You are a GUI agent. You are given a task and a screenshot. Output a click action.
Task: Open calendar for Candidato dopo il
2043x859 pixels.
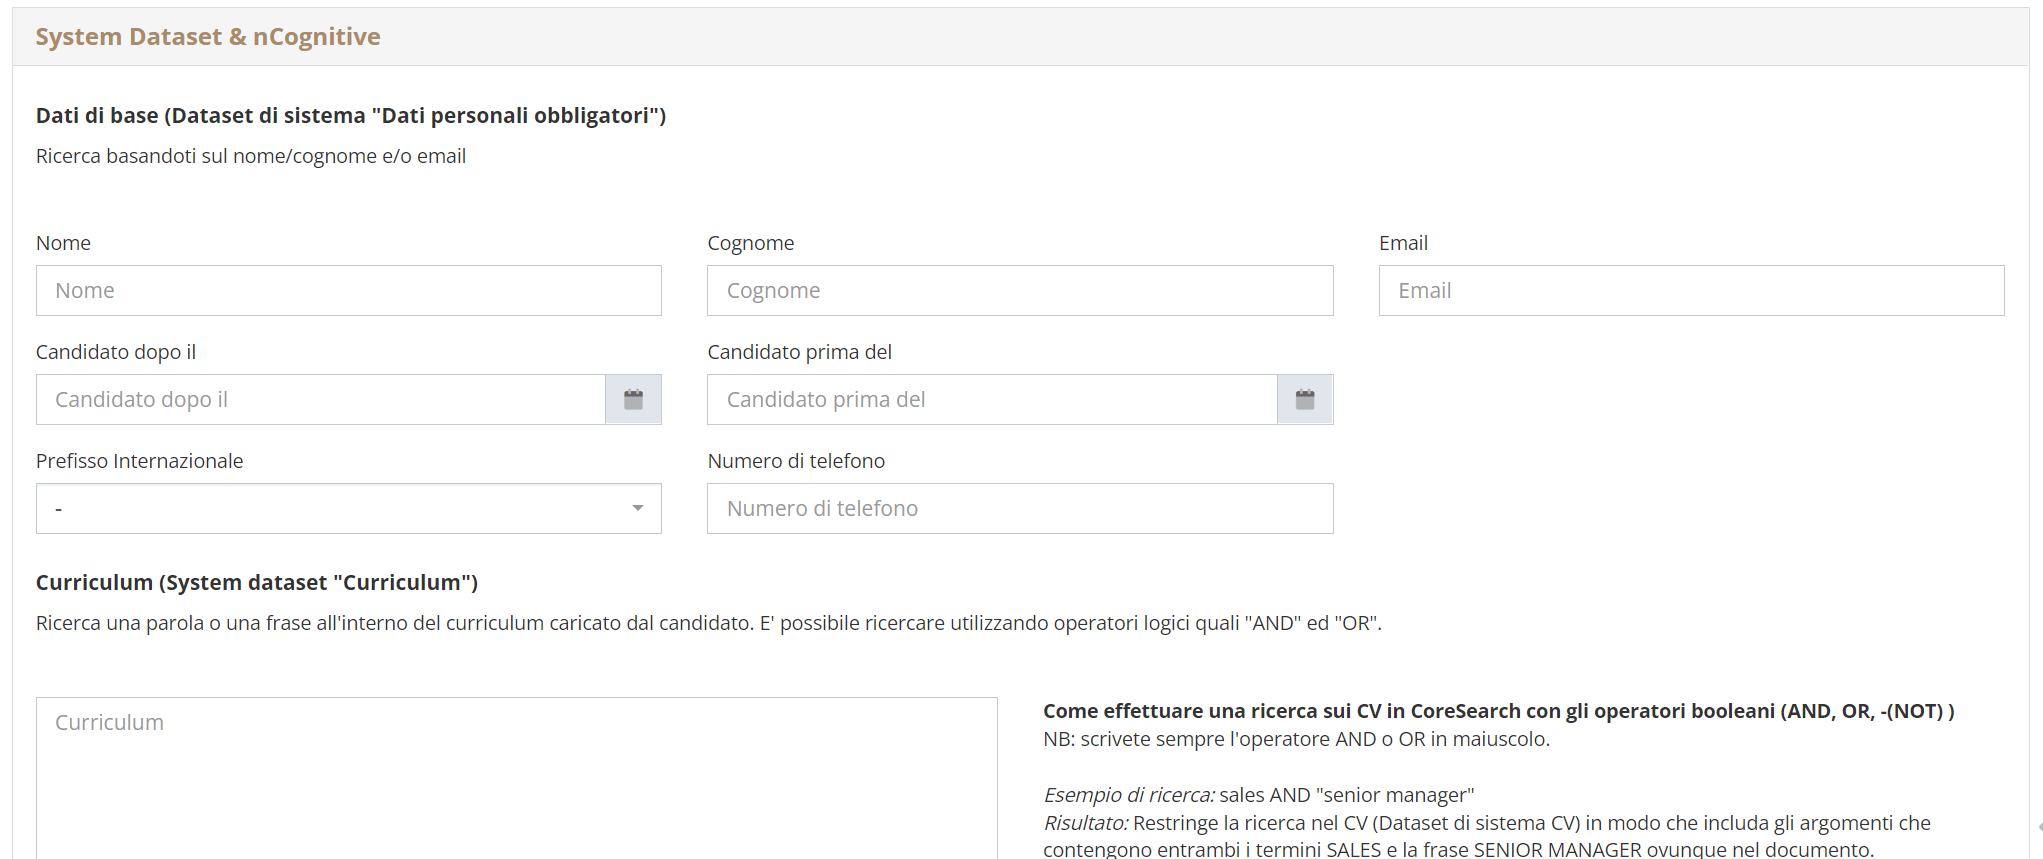tap(633, 400)
